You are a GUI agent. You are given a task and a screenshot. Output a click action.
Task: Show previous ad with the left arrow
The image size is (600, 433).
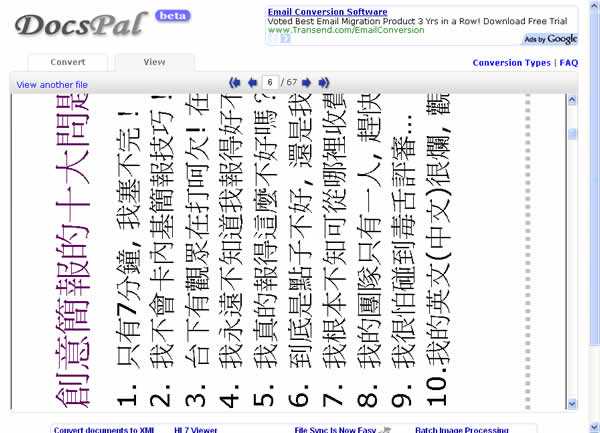point(274,38)
